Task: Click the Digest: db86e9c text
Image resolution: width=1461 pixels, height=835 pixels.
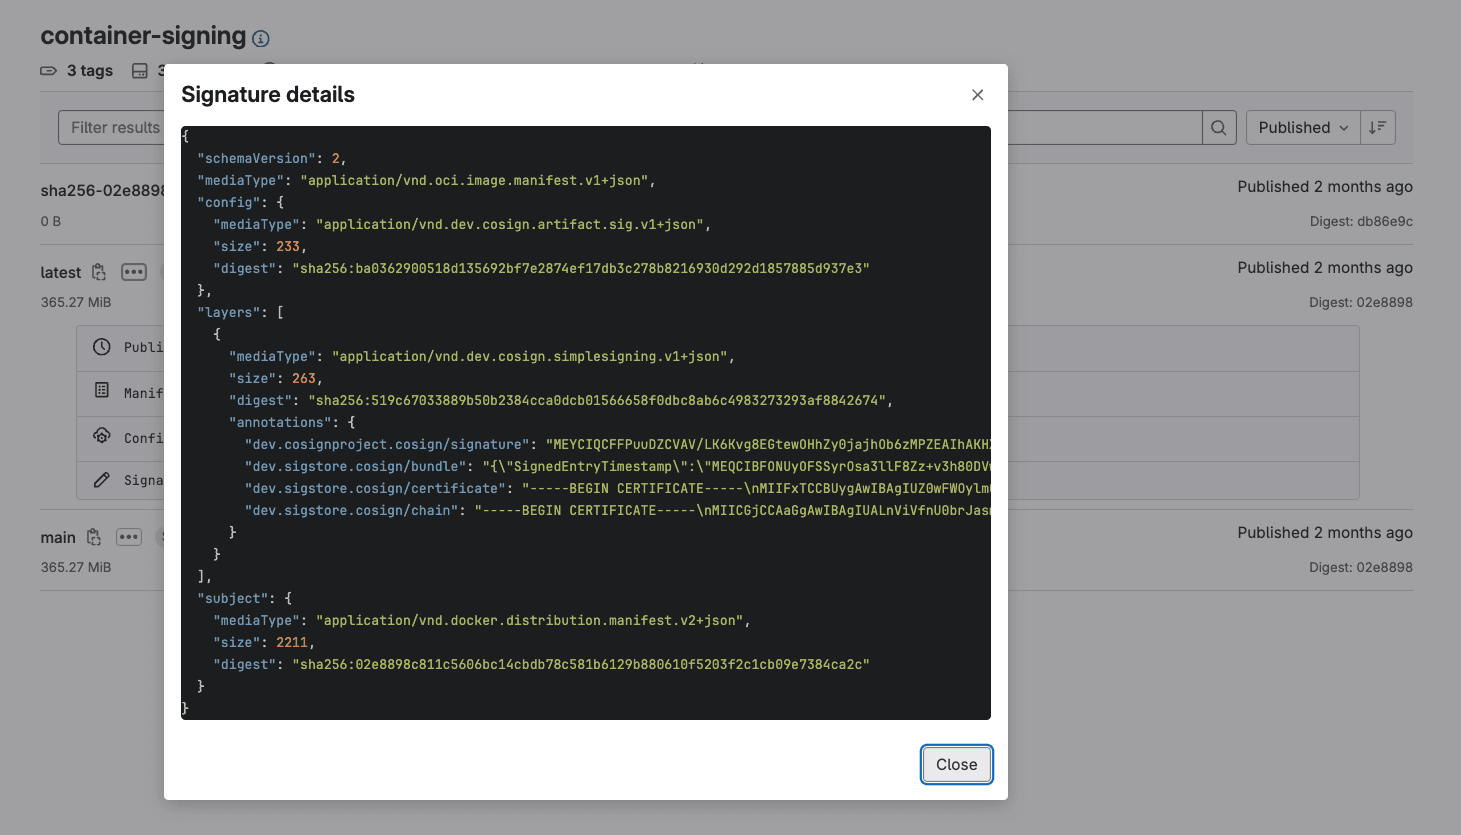Action: 1361,221
